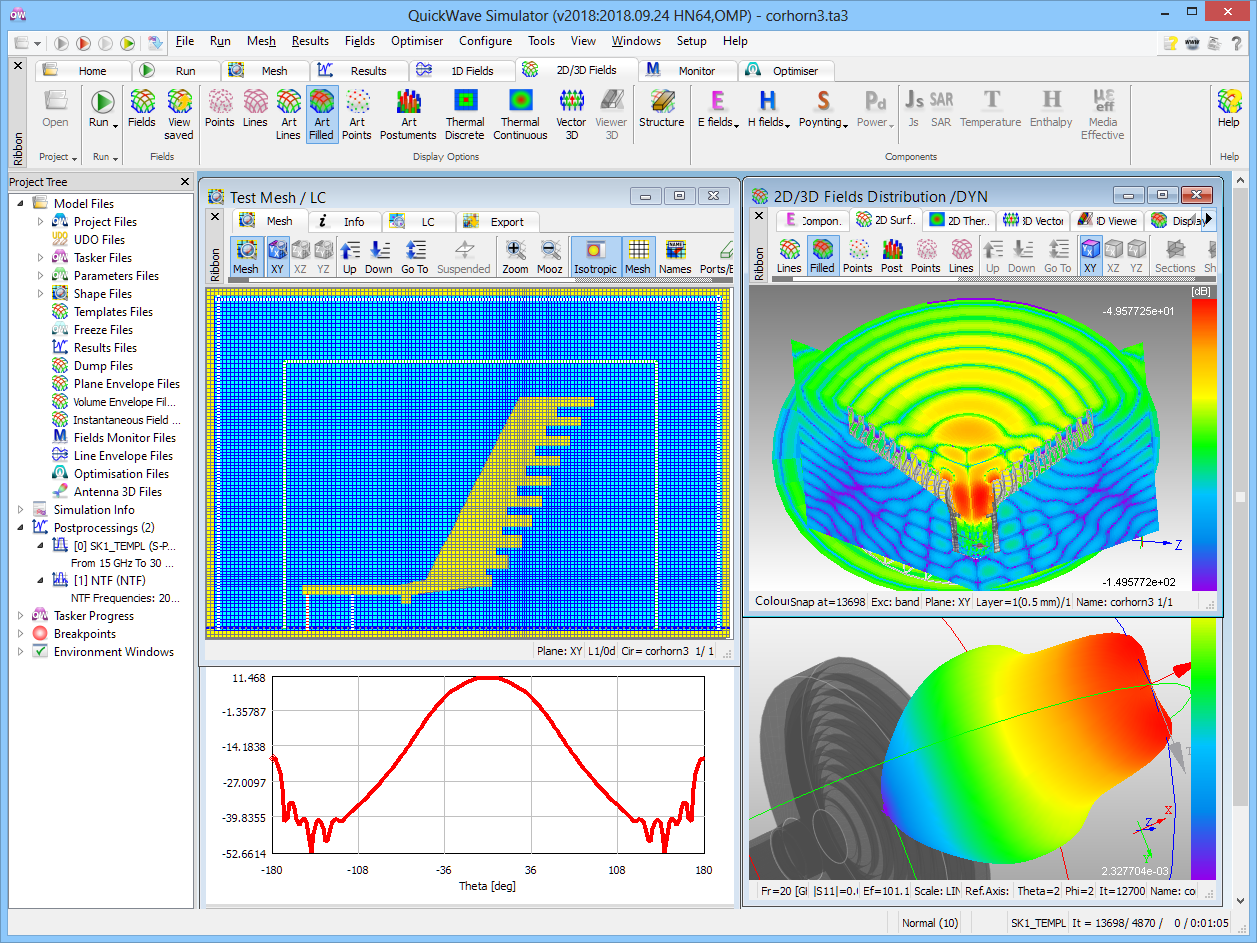Open the Optimiser menu
This screenshot has width=1257, height=943.
[417, 41]
